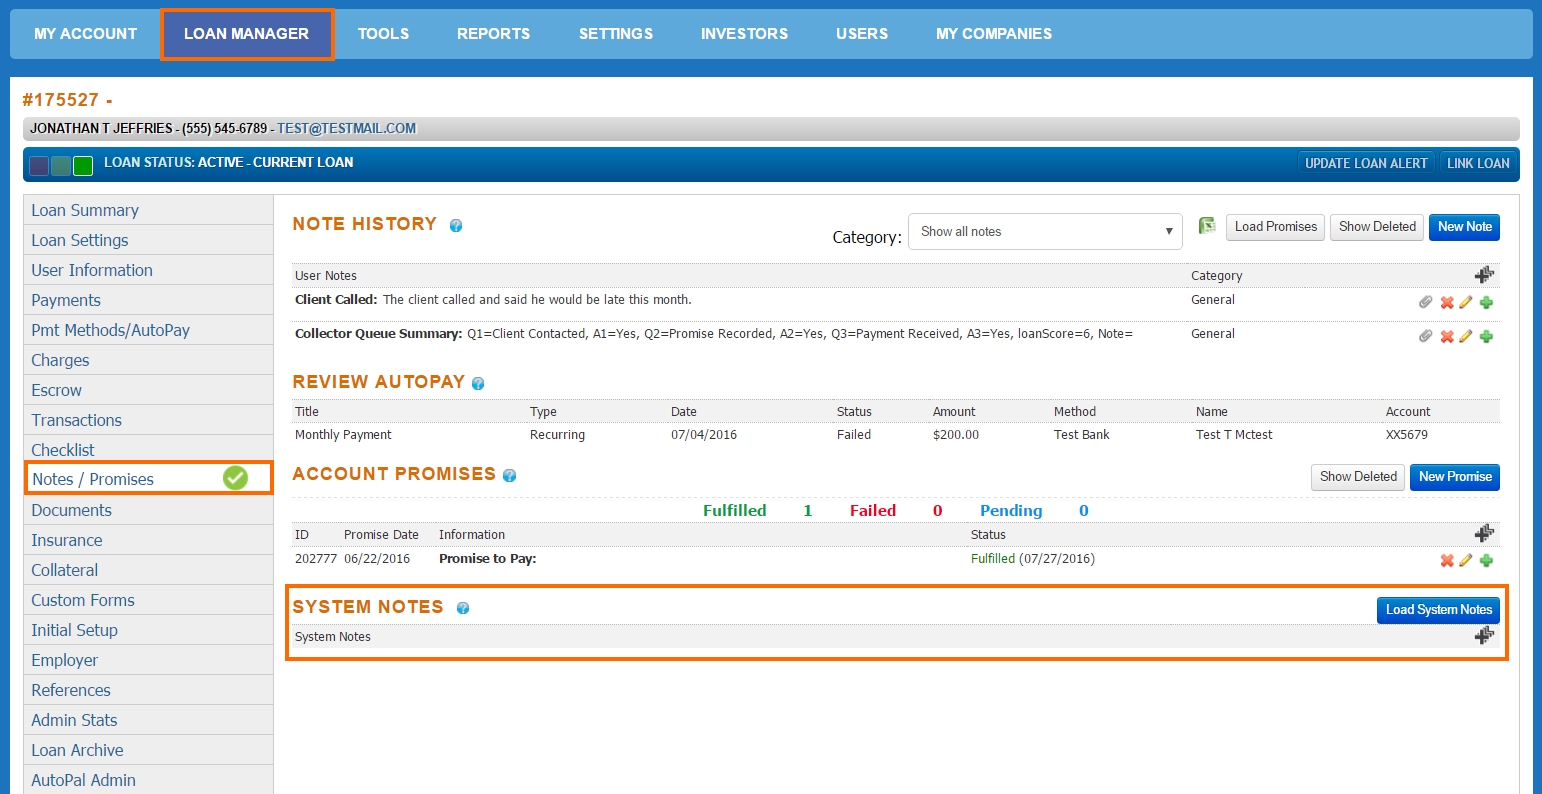The height and width of the screenshot is (794, 1542).
Task: Click the green loan status square
Action: 83,166
